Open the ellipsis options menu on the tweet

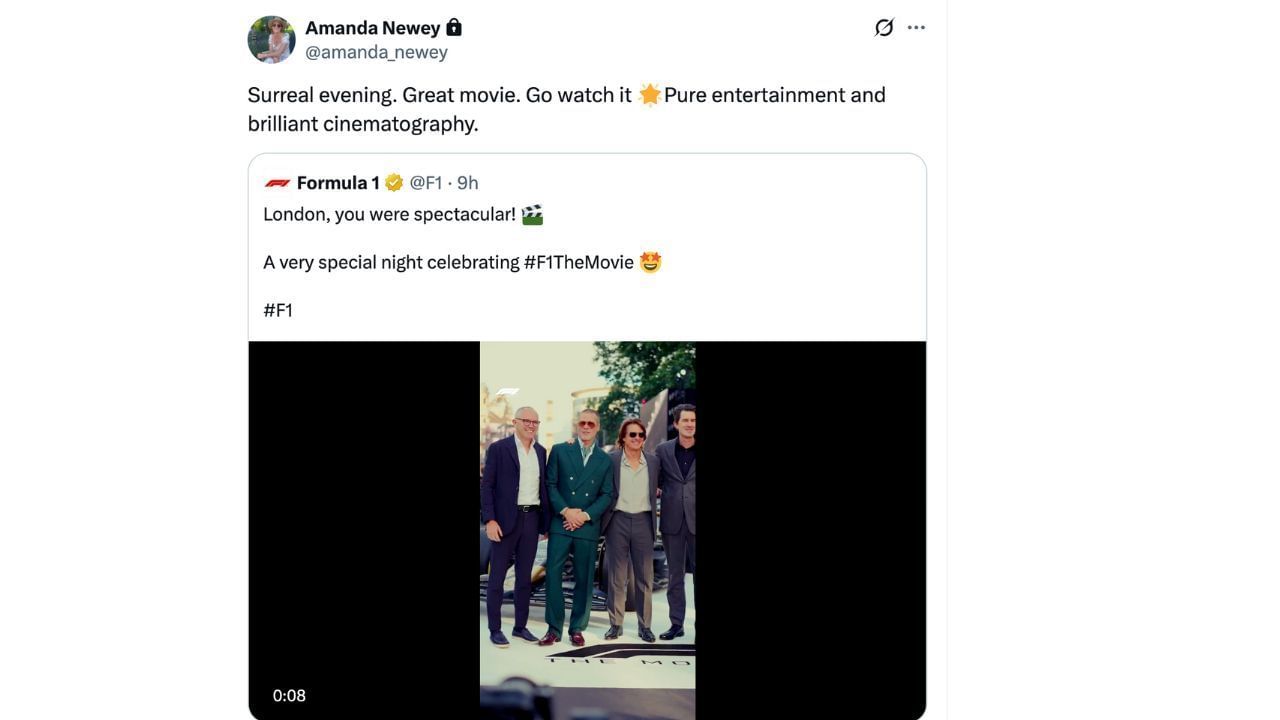tap(916, 27)
